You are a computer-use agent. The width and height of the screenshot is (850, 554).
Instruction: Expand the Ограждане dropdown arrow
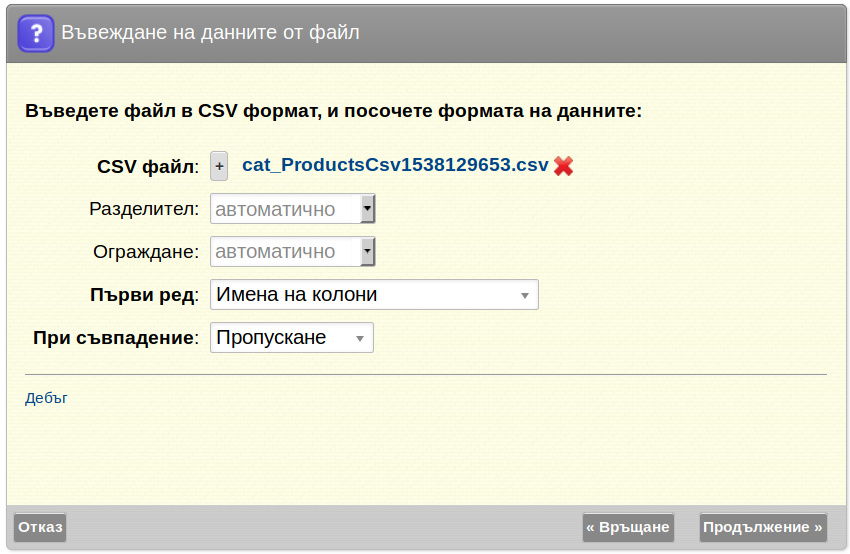[x=368, y=252]
